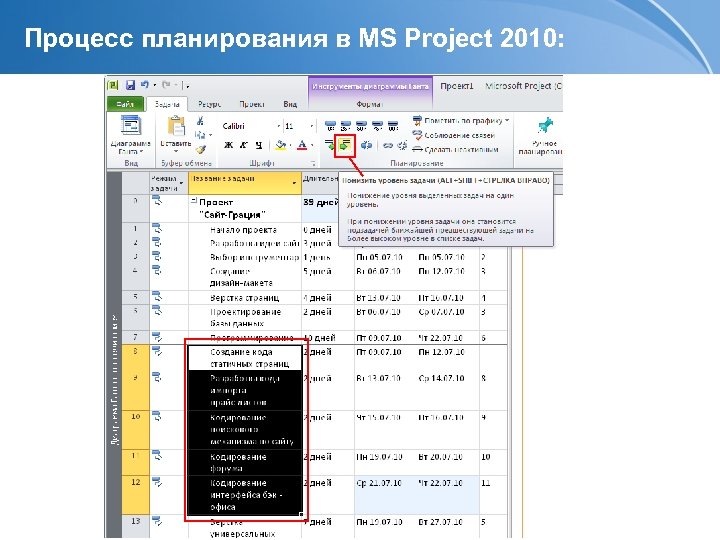Click the Save icon in quick access toolbar

point(130,85)
